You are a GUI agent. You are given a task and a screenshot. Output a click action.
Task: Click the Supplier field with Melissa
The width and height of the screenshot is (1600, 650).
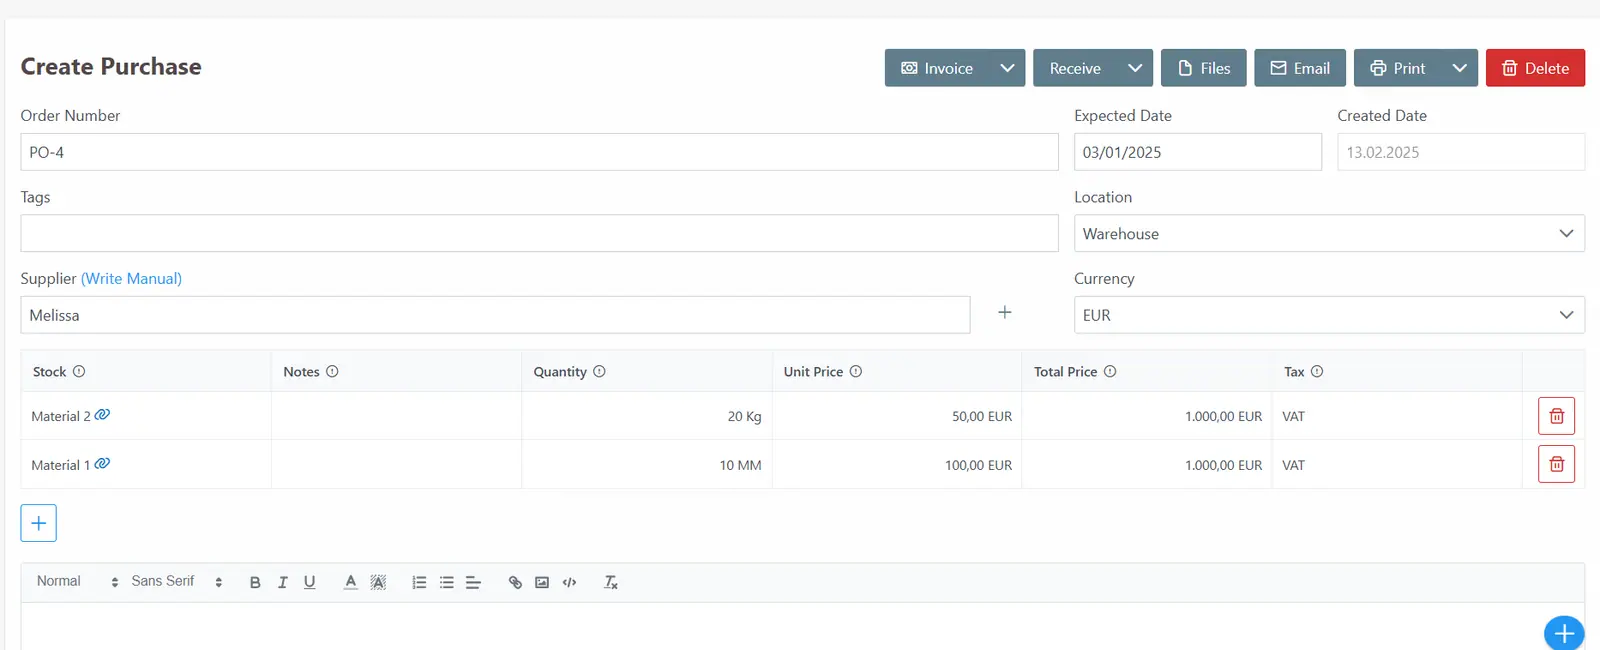(x=495, y=315)
